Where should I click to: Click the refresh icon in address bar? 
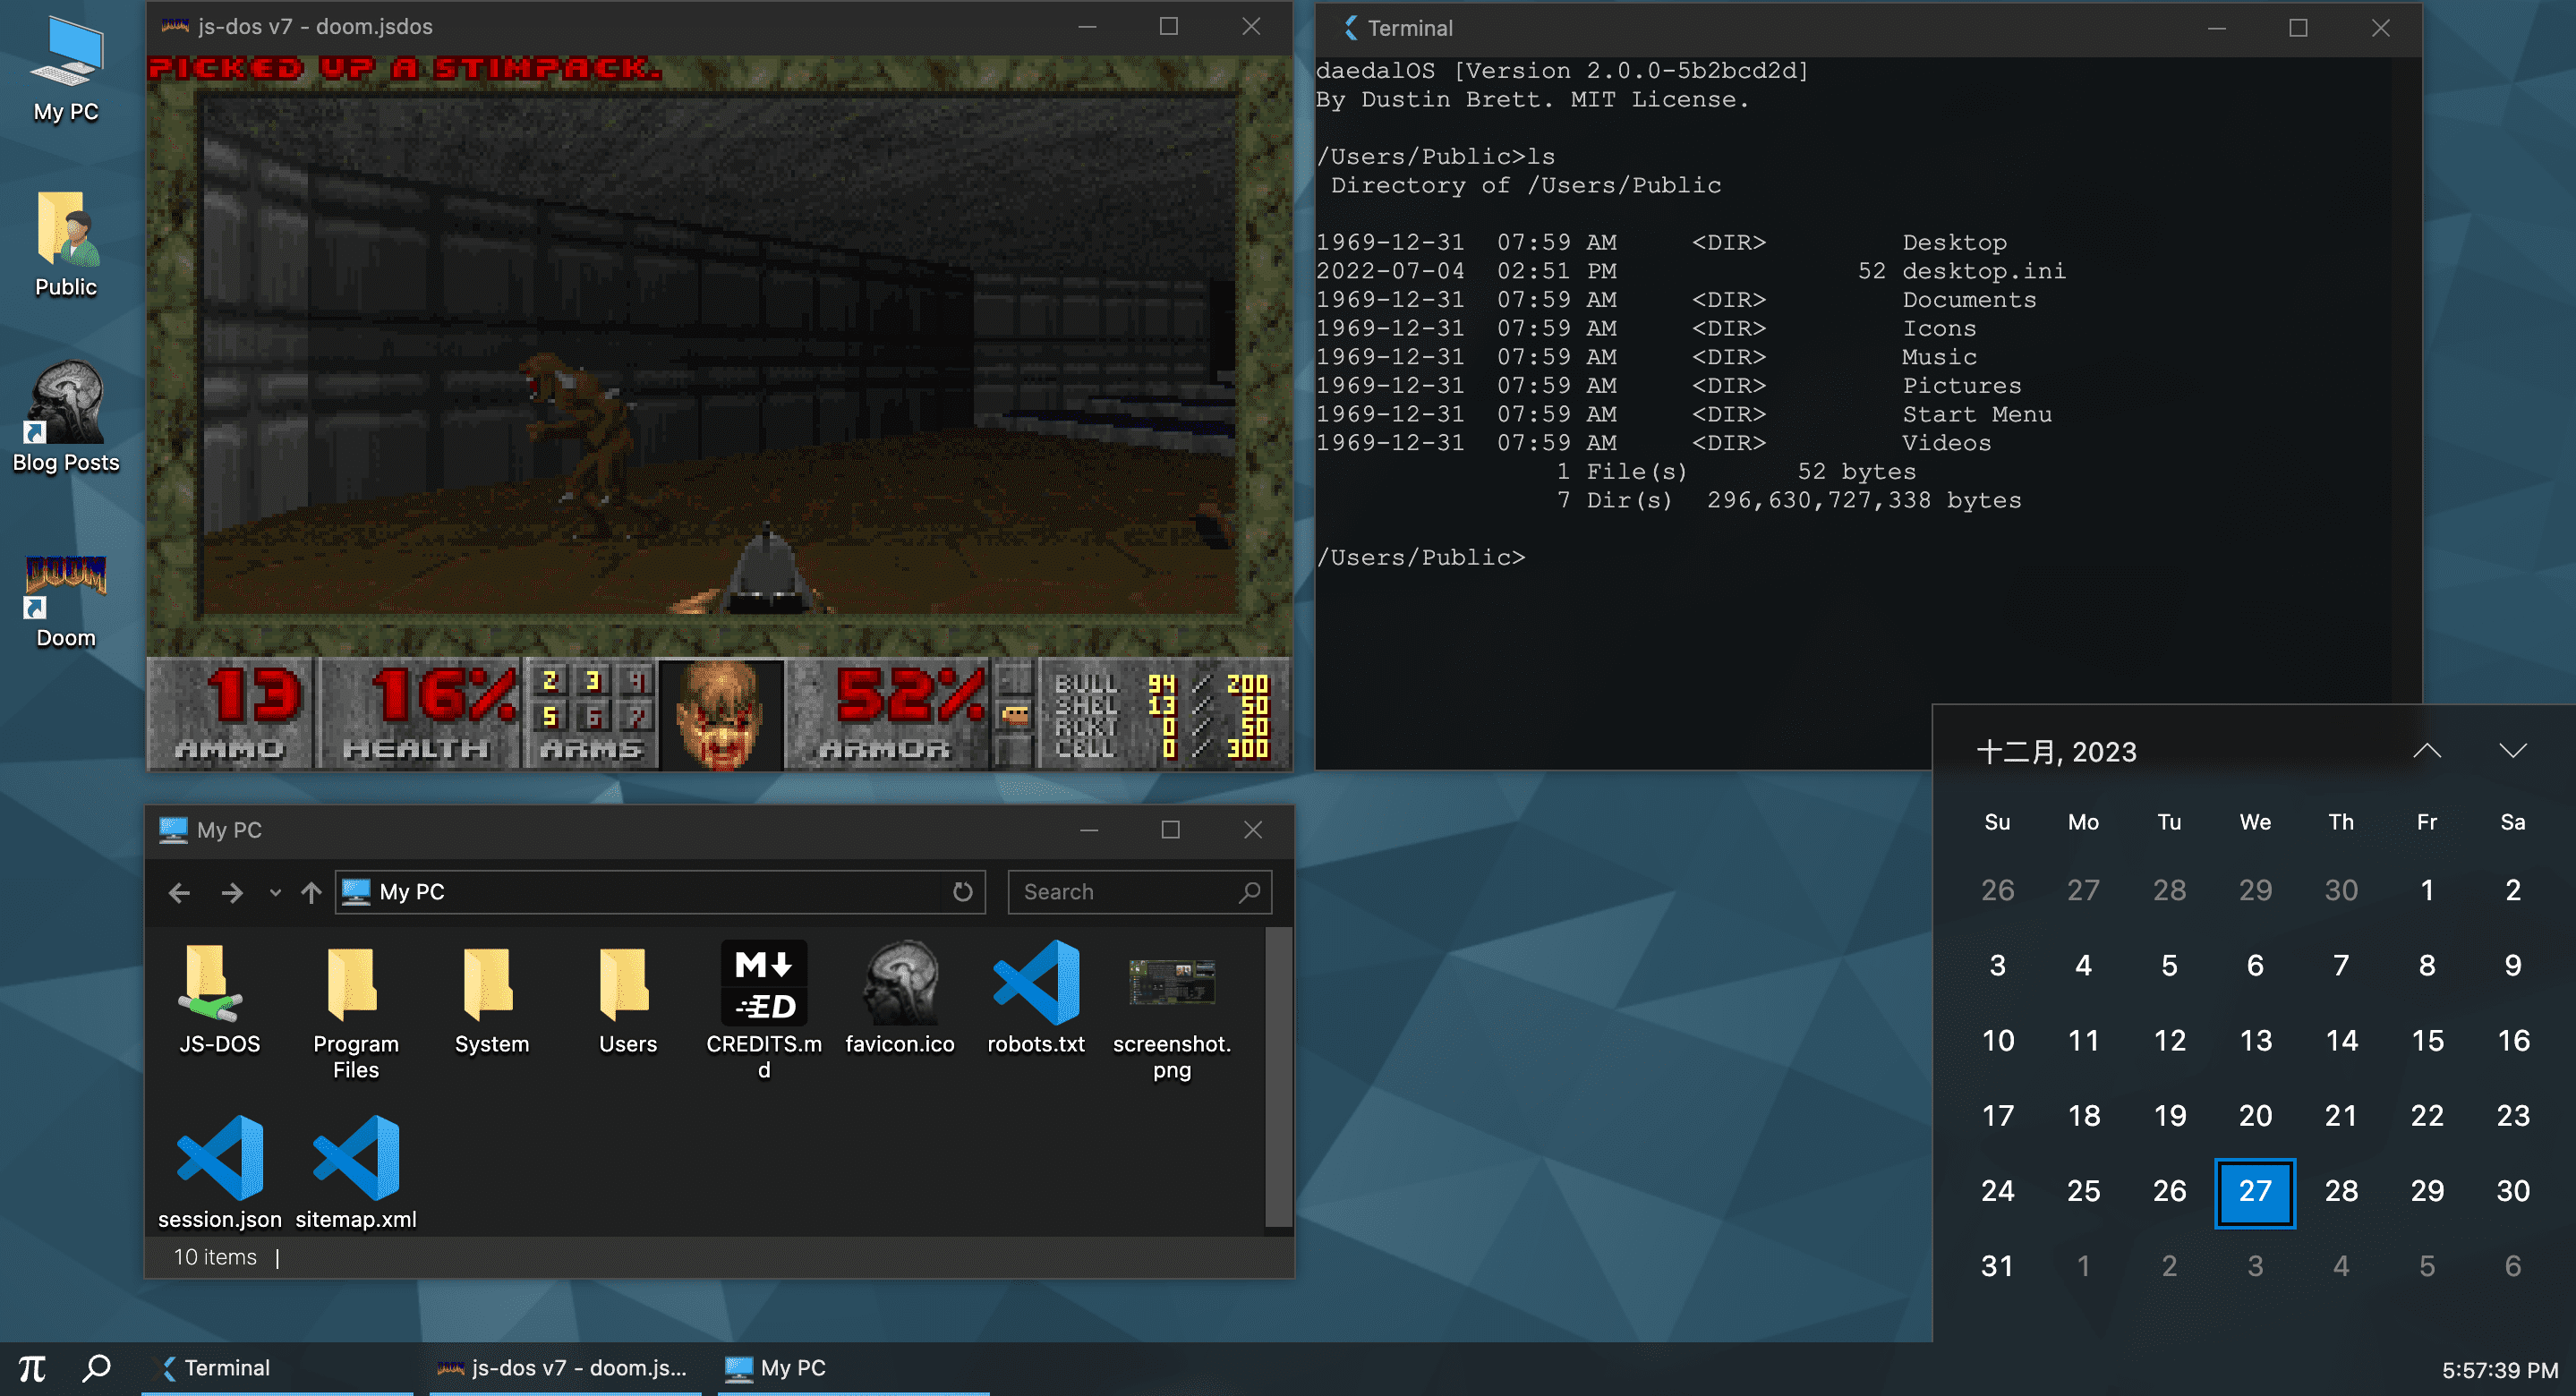pos(962,892)
